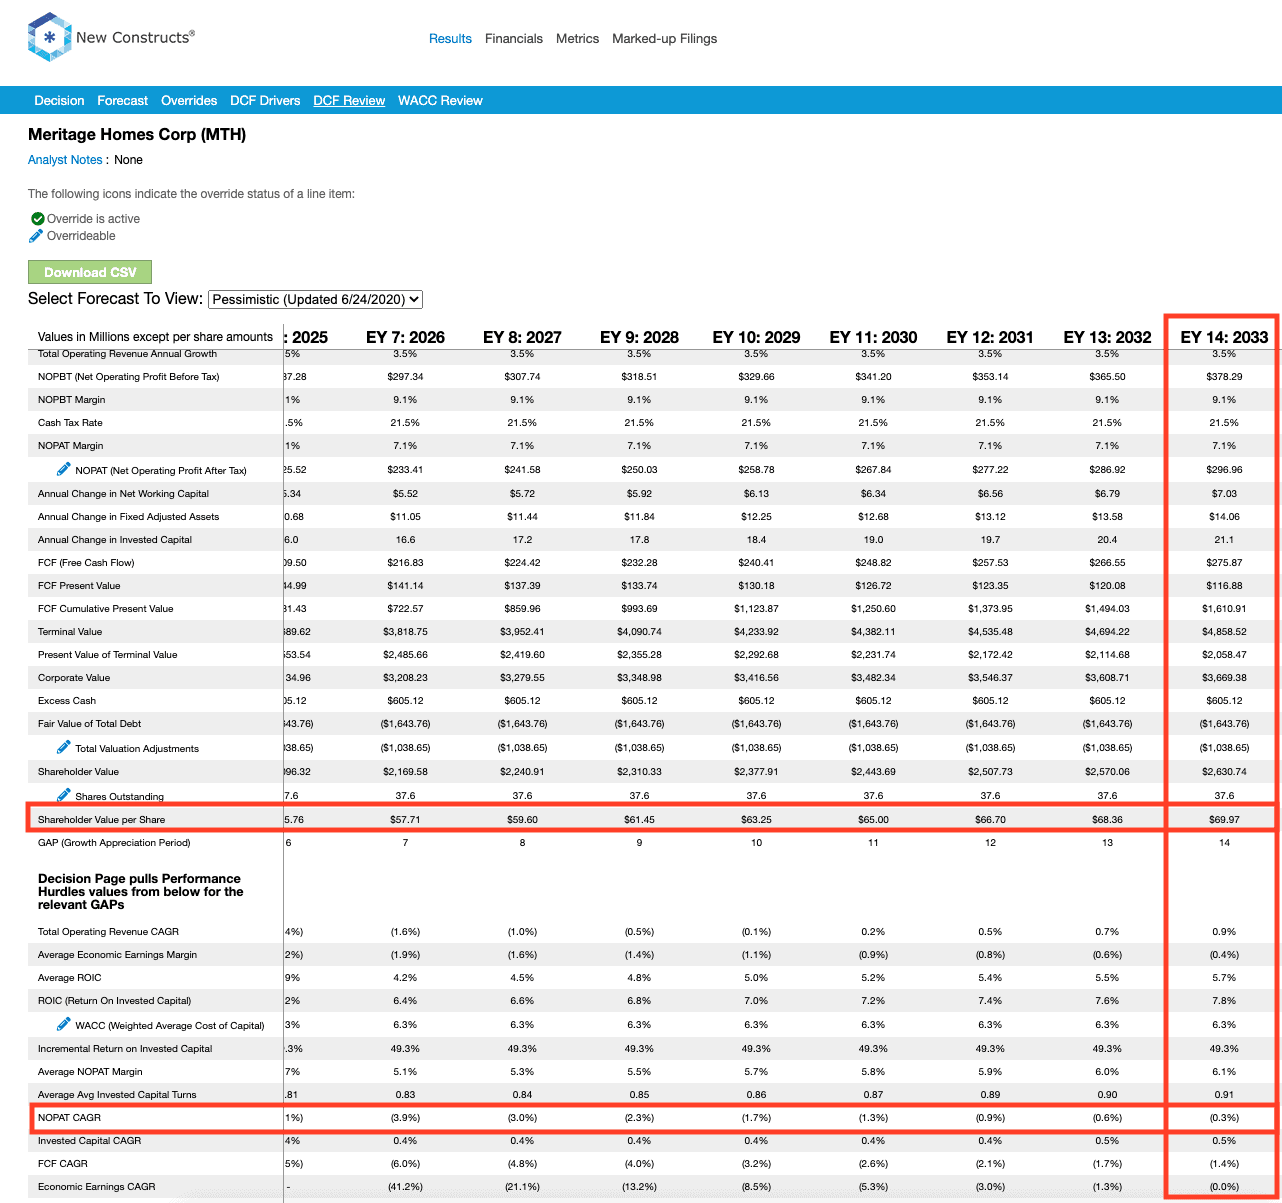Click the $233.41 NOPAT value for 2026
This screenshot has width=1282, height=1203.
[x=405, y=470]
